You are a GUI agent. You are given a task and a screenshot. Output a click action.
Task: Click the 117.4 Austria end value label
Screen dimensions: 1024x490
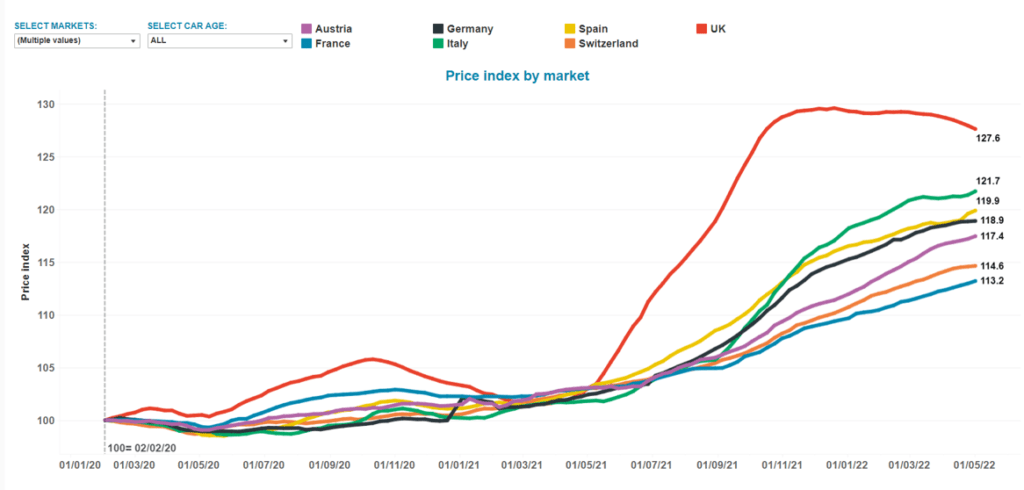pos(990,237)
